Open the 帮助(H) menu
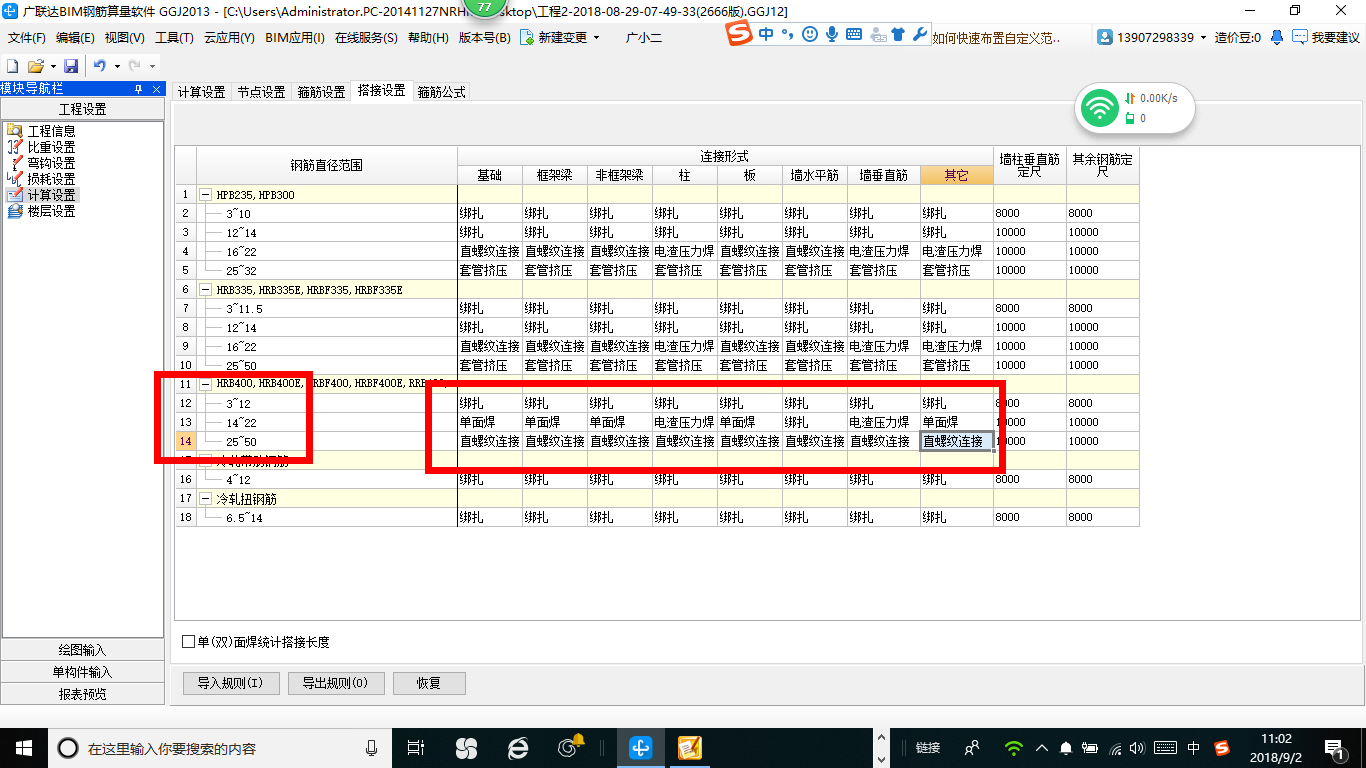 [428, 37]
